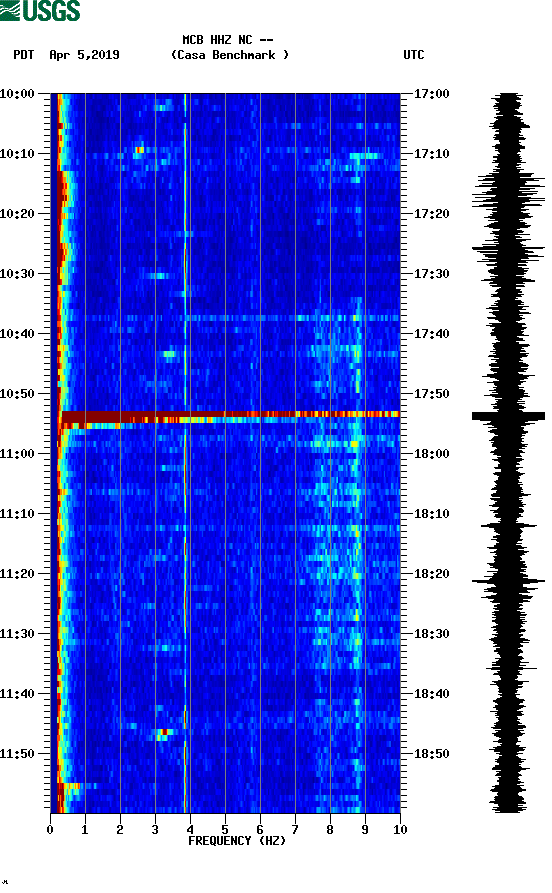552x893 pixels.
Task: Click the 18:50 UTC time label
Action: [432, 753]
